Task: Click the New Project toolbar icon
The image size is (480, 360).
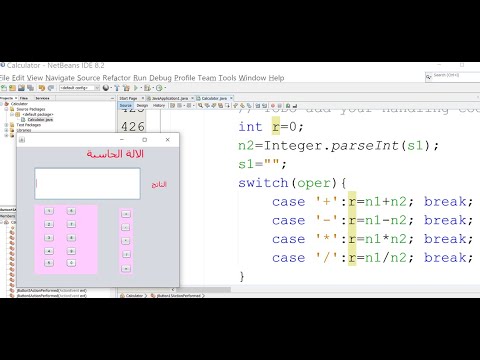Action: (x=12, y=88)
